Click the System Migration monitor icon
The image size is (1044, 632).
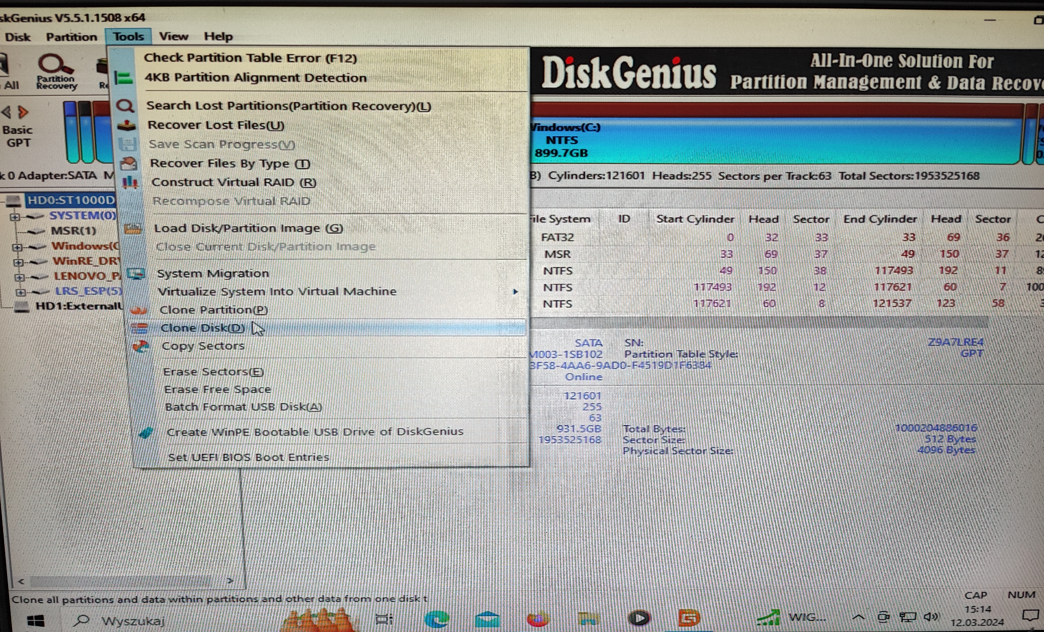(135, 273)
